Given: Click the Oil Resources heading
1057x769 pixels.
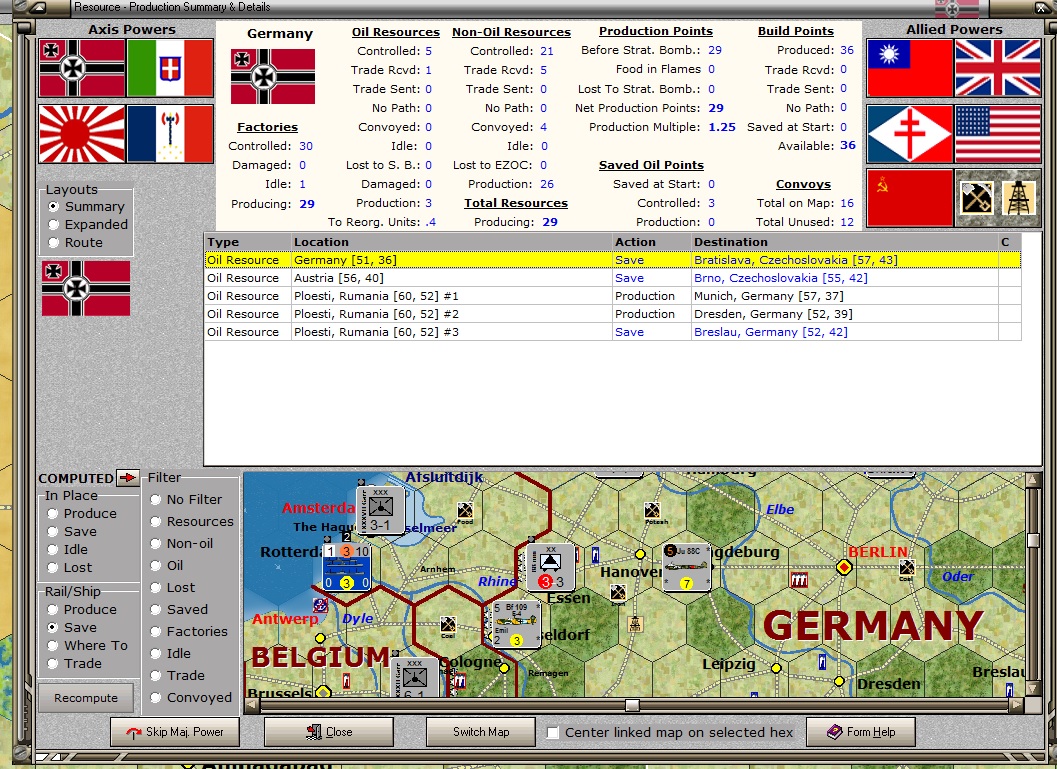Looking at the screenshot, I should (x=396, y=32).
